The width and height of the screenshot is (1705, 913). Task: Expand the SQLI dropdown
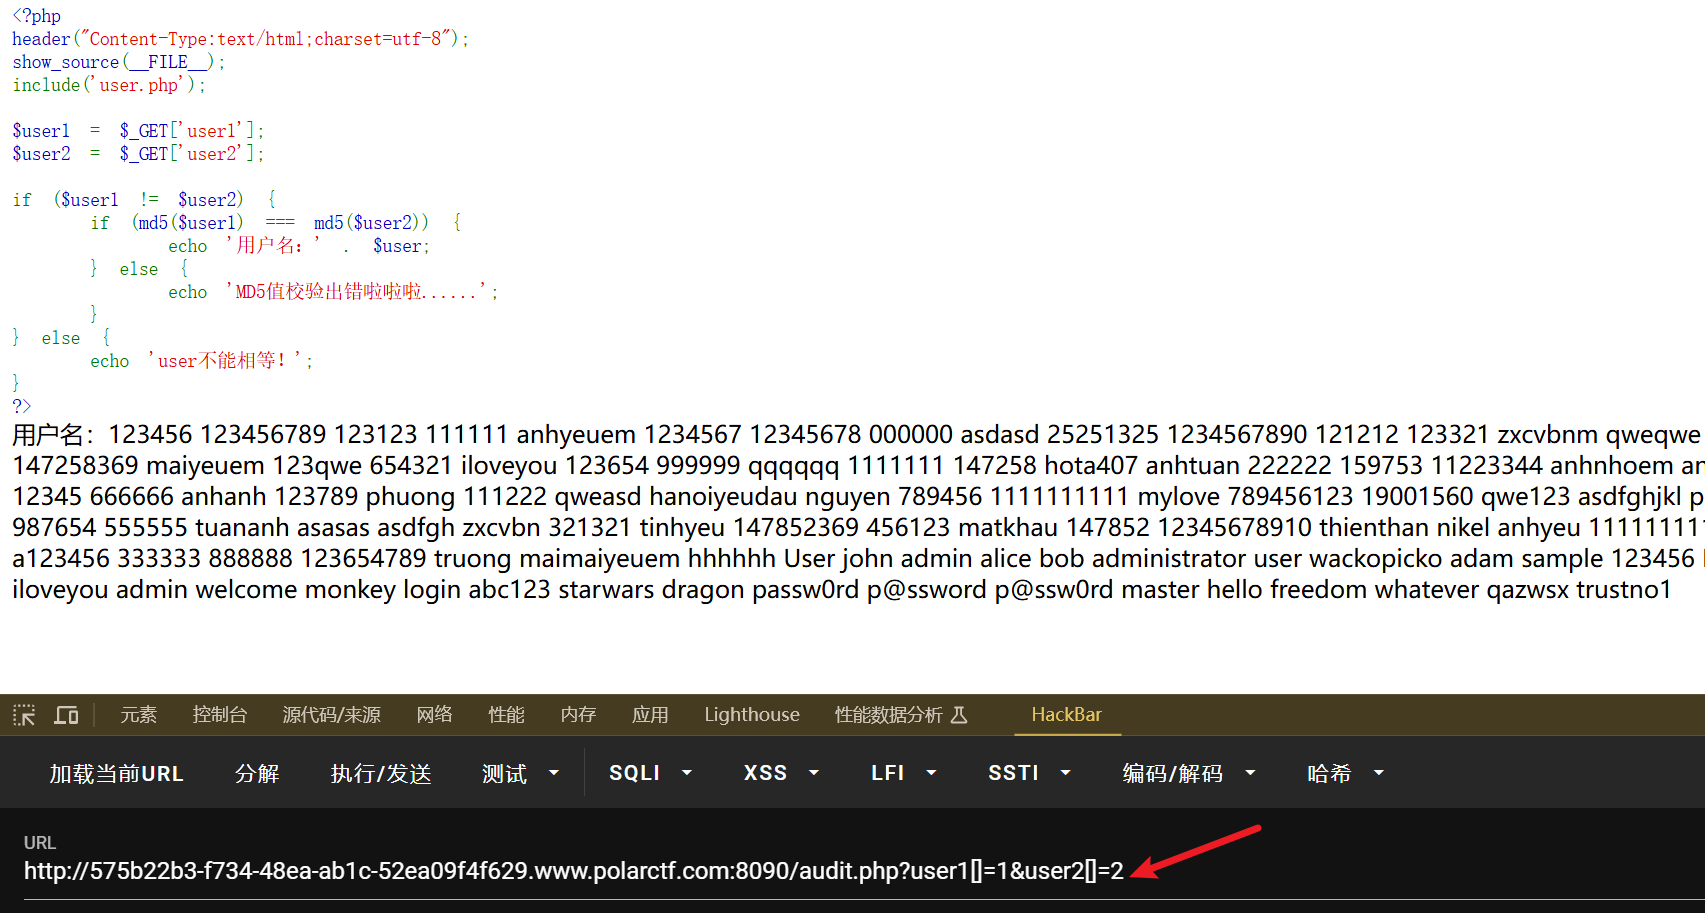(650, 774)
